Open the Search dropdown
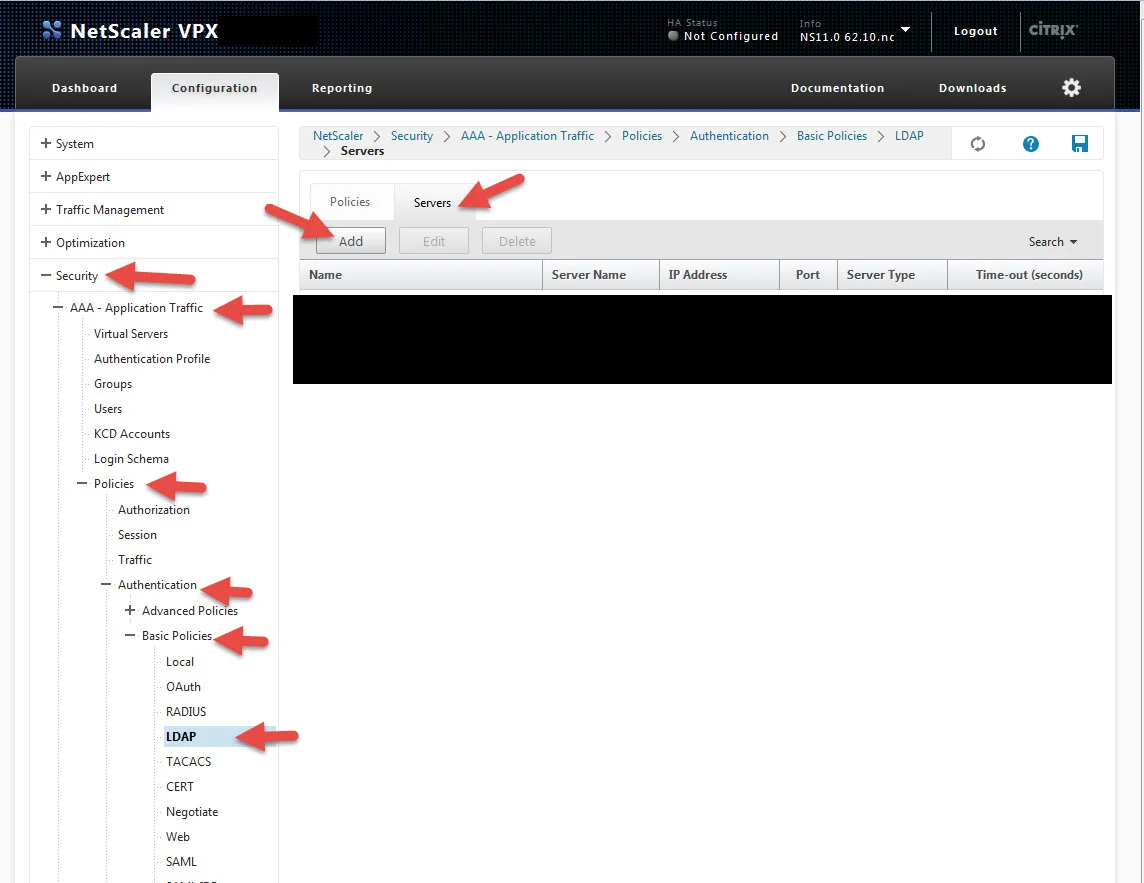The height and width of the screenshot is (883, 1144). (x=1053, y=242)
